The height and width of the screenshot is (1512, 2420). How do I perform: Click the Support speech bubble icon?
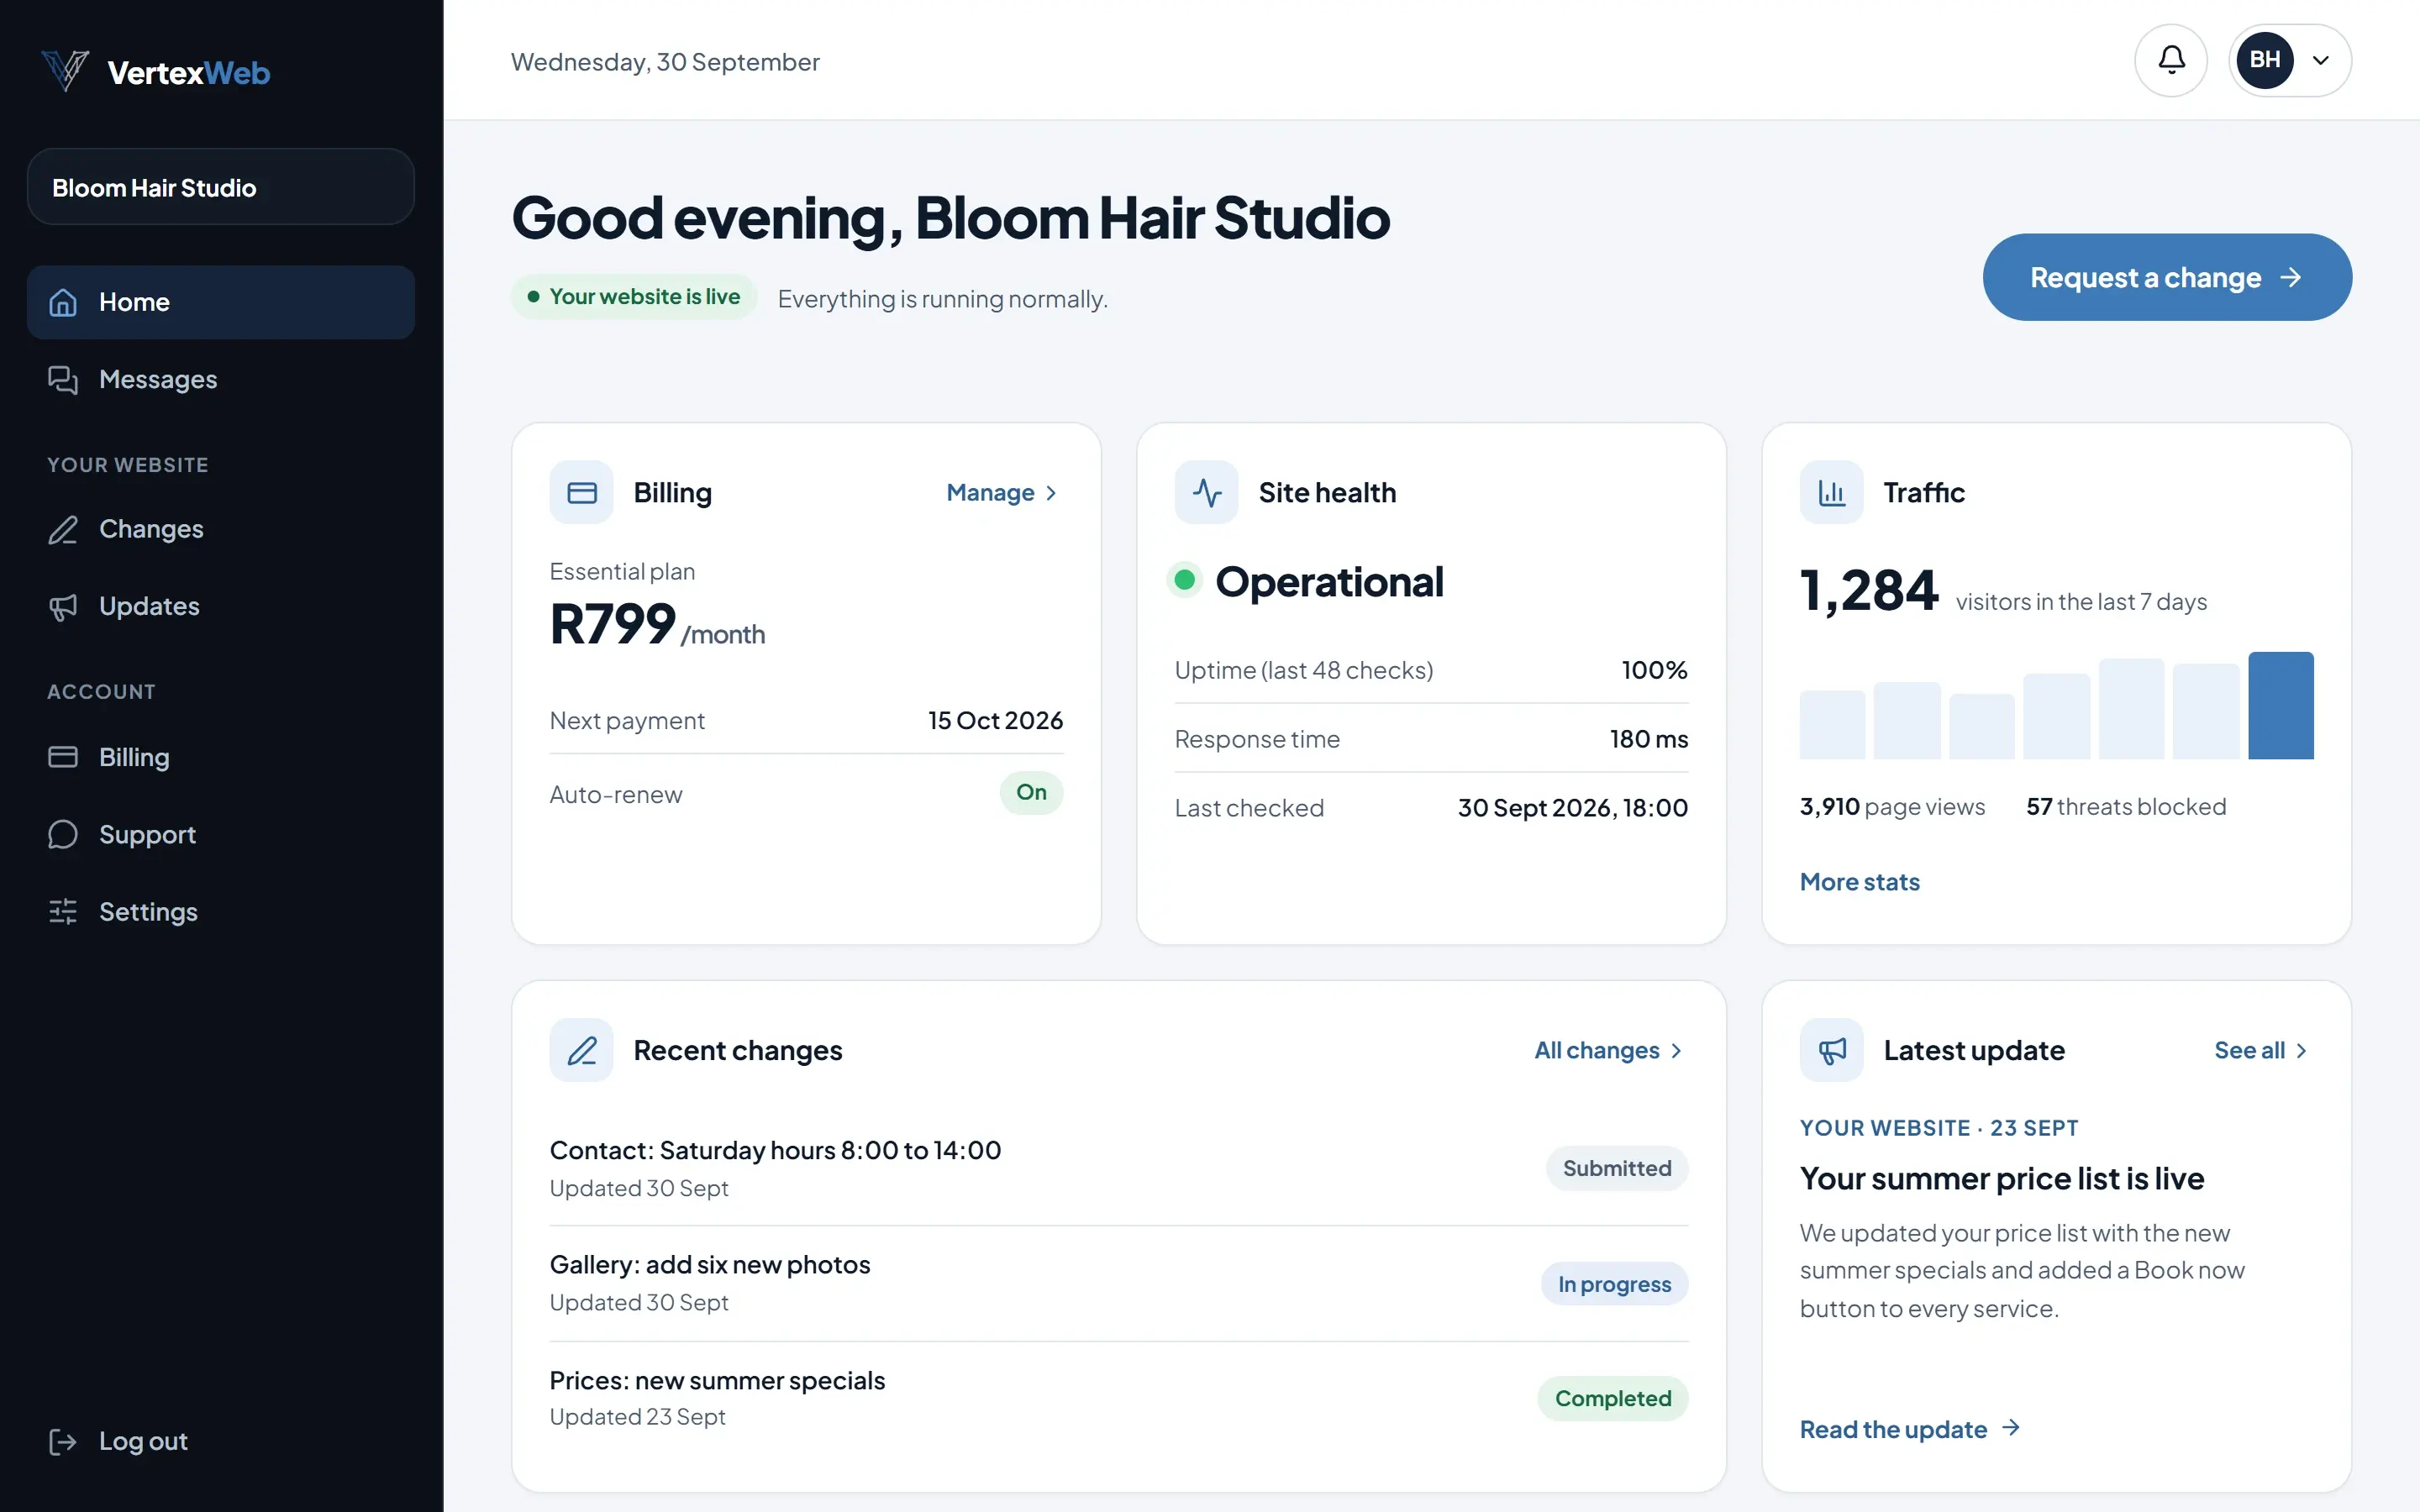pyautogui.click(x=63, y=835)
